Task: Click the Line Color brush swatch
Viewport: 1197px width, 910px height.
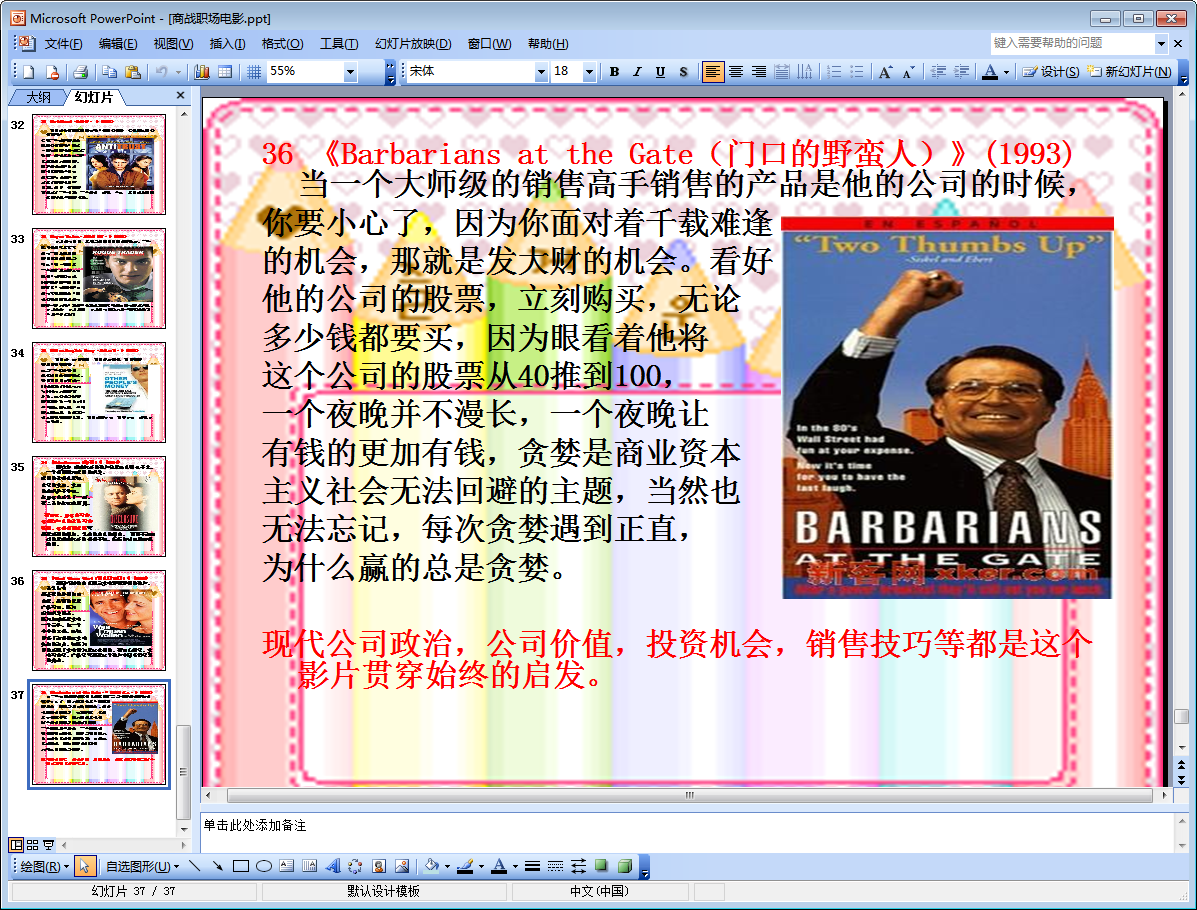Action: 465,866
